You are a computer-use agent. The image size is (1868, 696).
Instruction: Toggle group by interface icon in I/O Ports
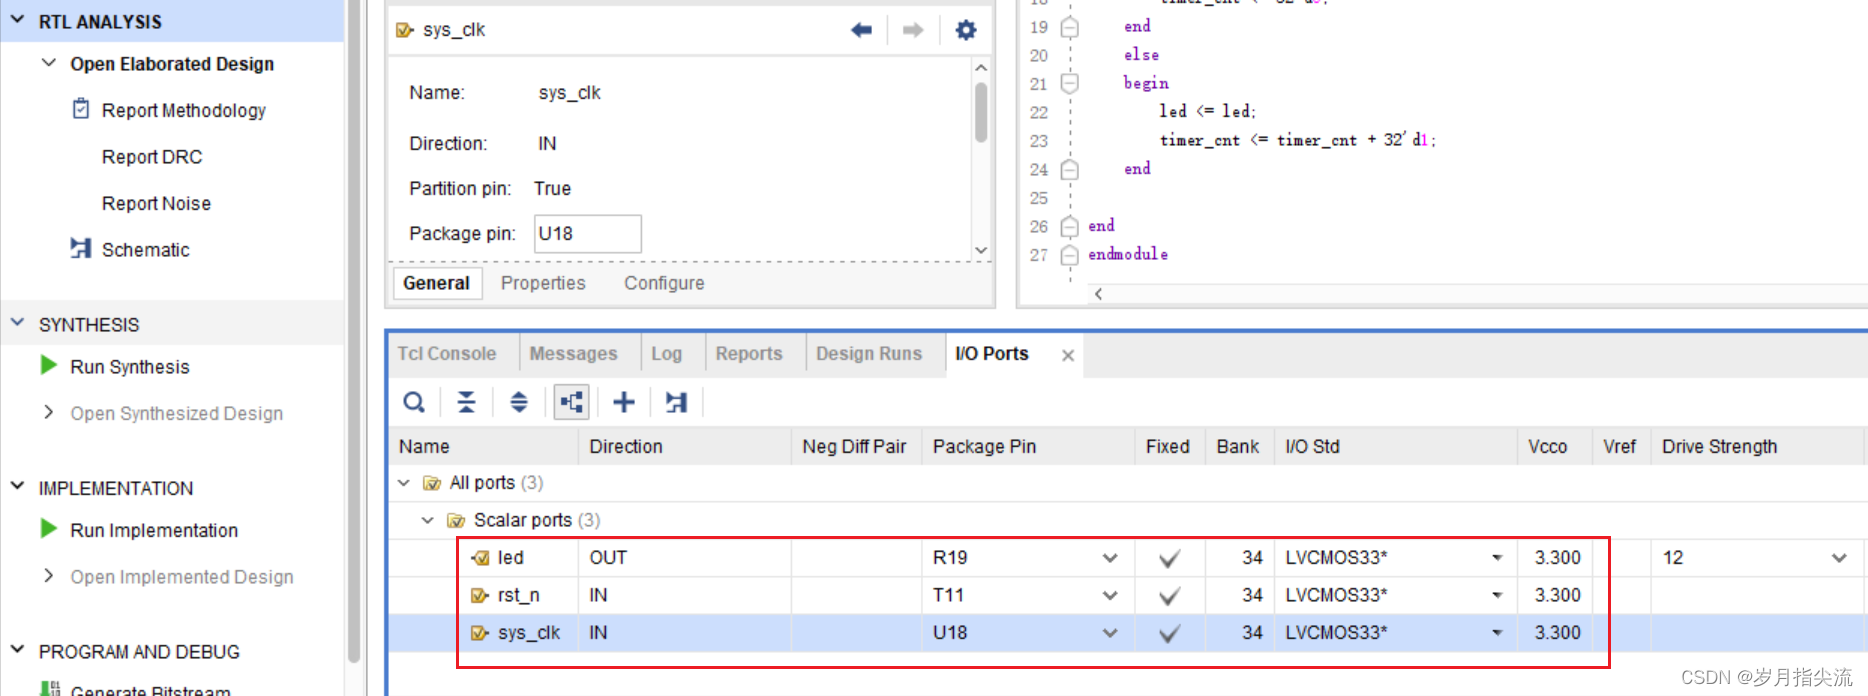click(x=571, y=402)
